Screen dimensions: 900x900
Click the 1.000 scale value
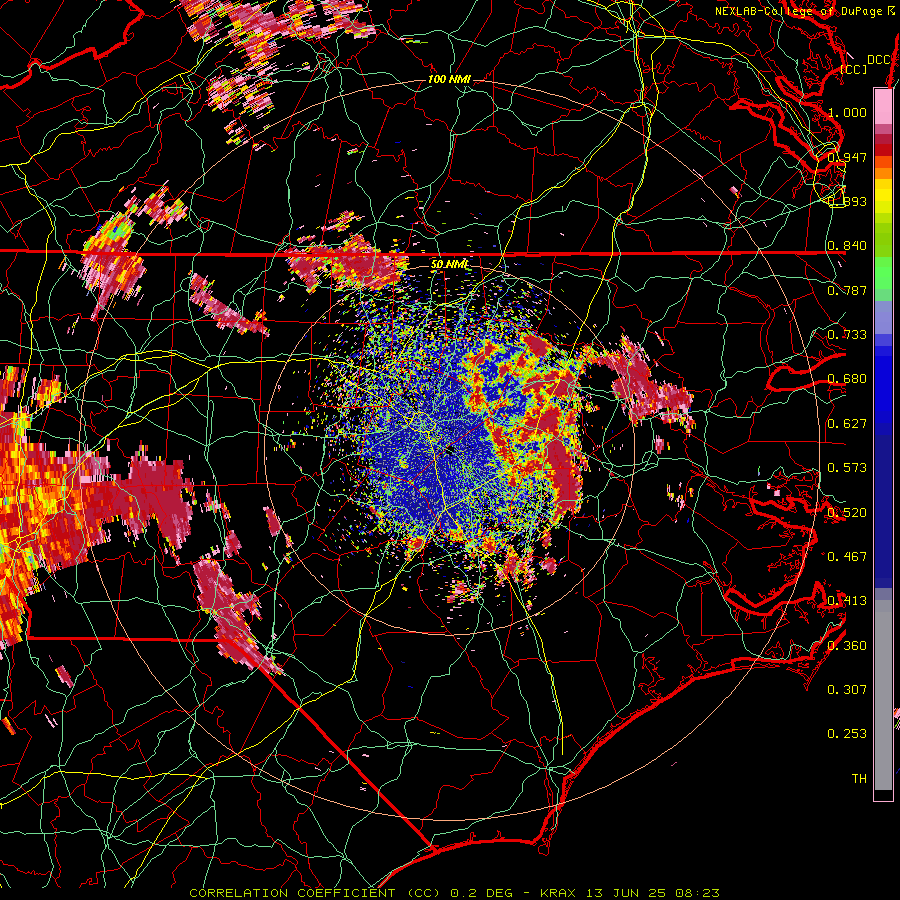point(847,112)
